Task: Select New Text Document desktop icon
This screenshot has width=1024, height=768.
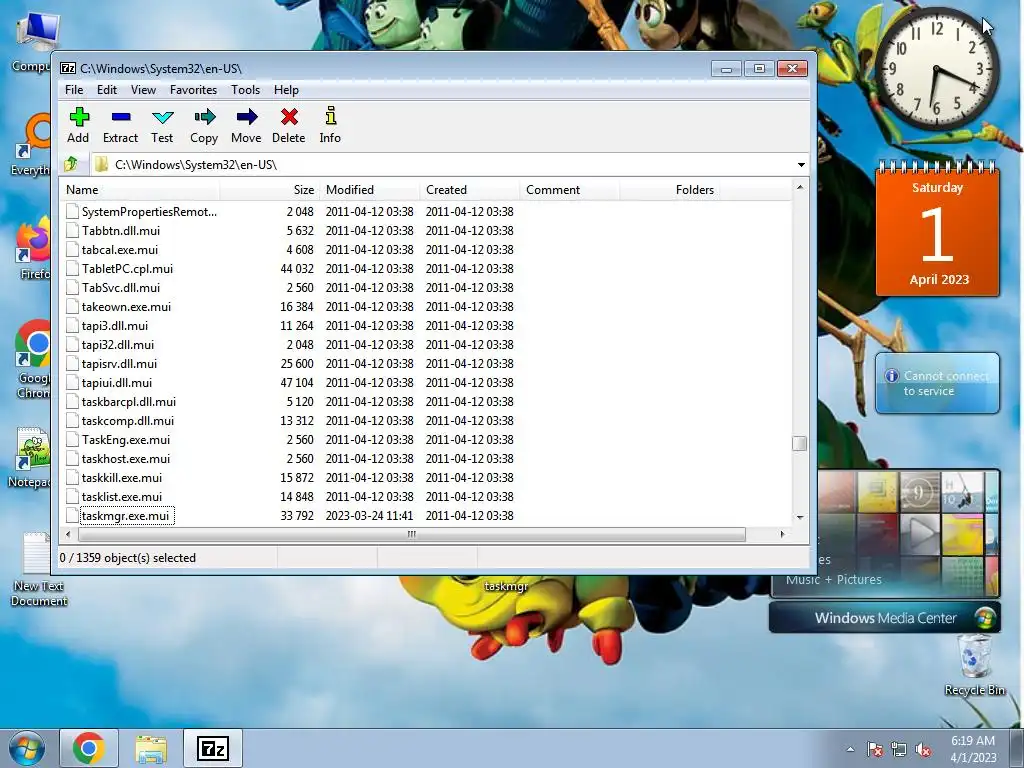Action: pos(38,569)
